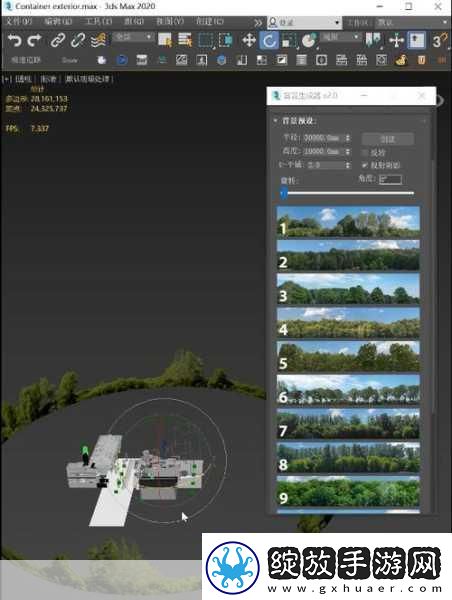
Task: Activate the Select and Scale tool
Action: pos(289,40)
